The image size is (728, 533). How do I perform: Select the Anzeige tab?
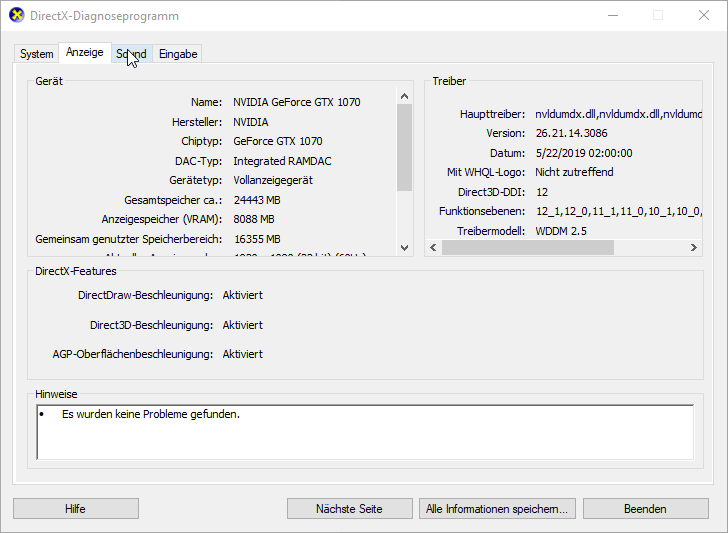click(84, 52)
